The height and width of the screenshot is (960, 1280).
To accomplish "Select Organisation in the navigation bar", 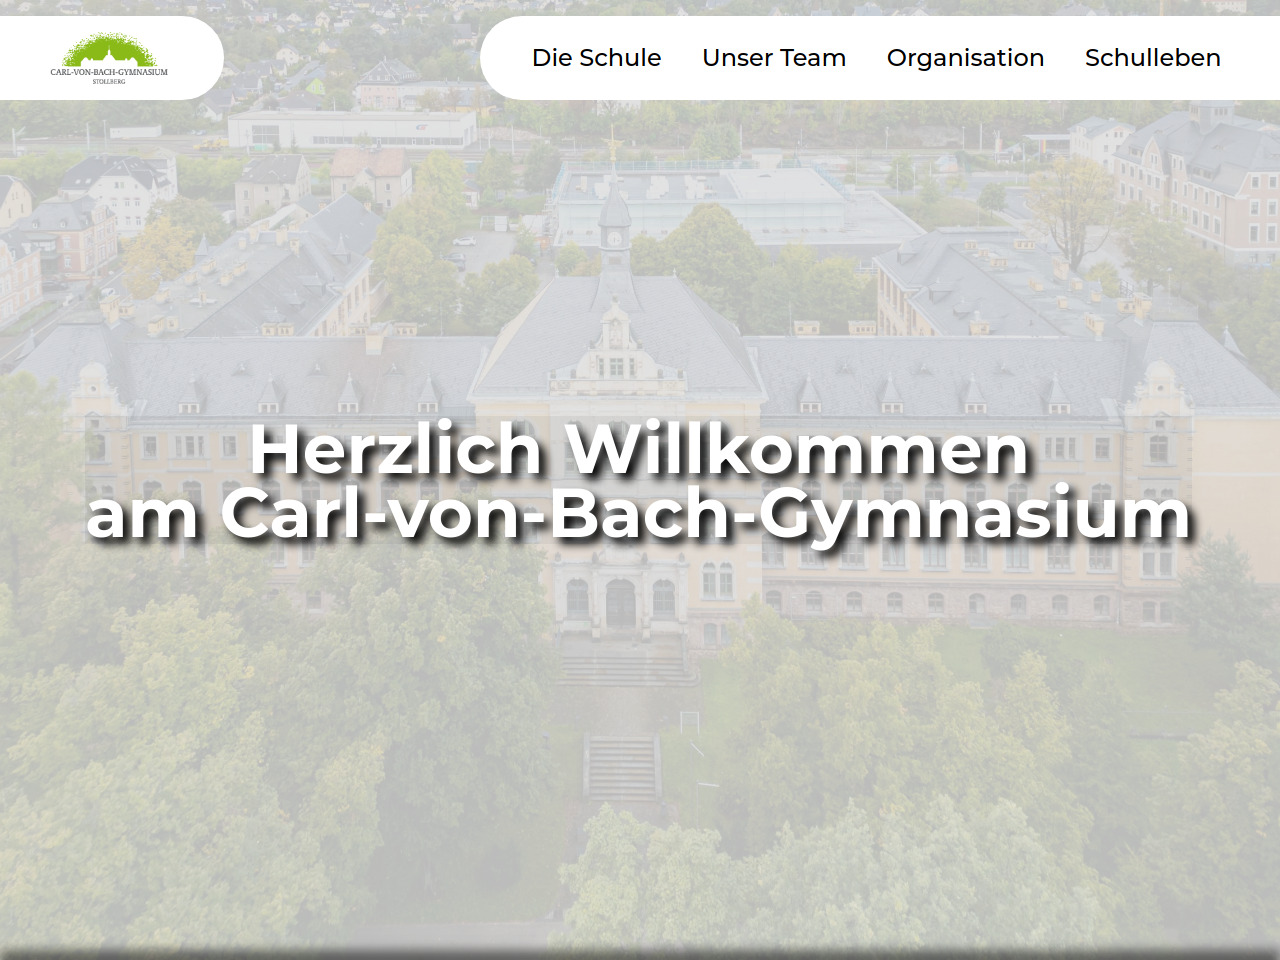I will point(965,58).
